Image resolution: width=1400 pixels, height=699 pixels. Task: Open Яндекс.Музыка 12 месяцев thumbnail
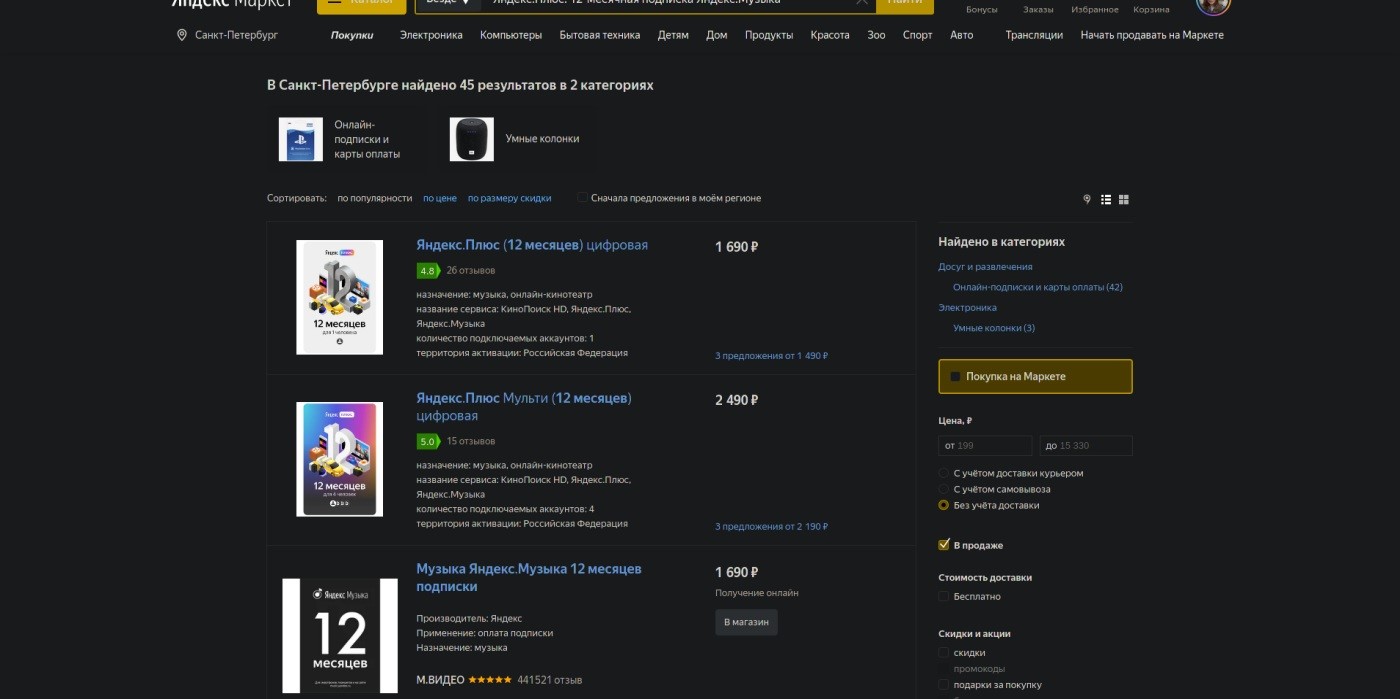point(340,636)
